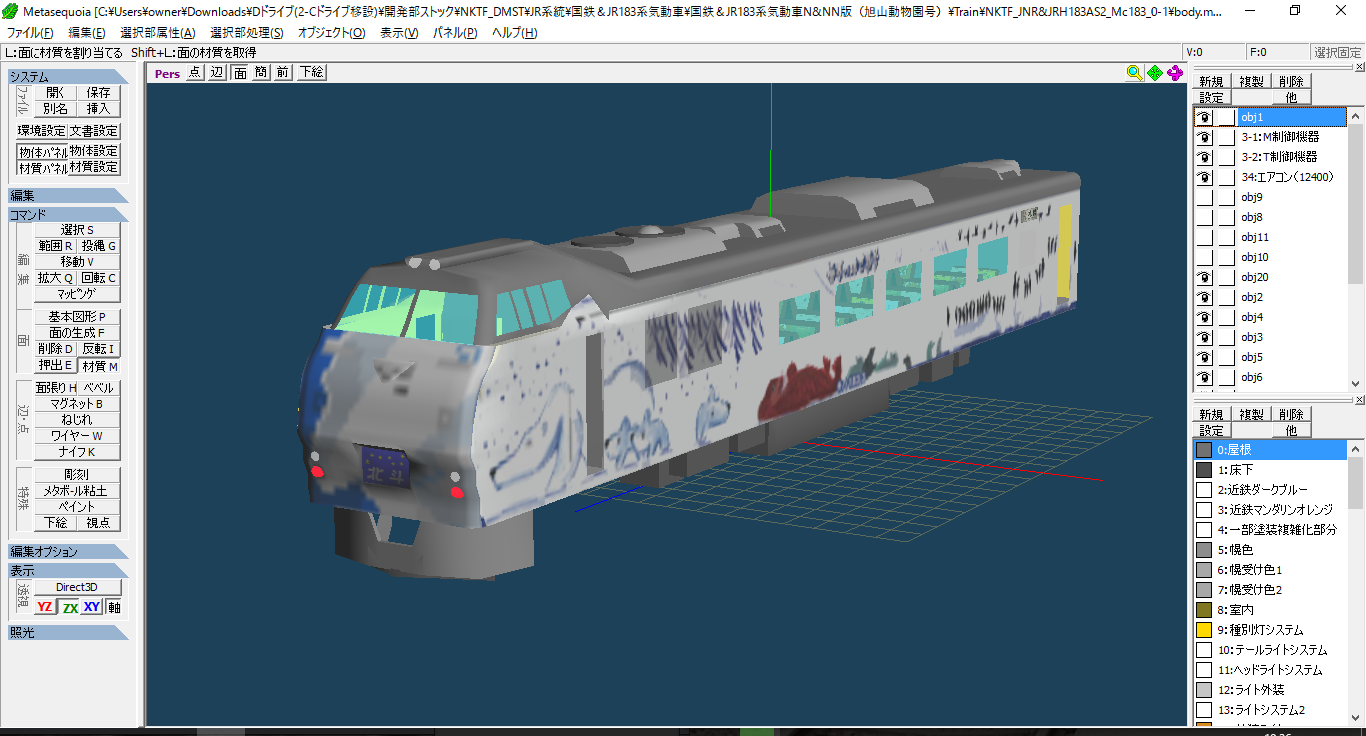Toggle point display with the 点 button

pyautogui.click(x=194, y=72)
